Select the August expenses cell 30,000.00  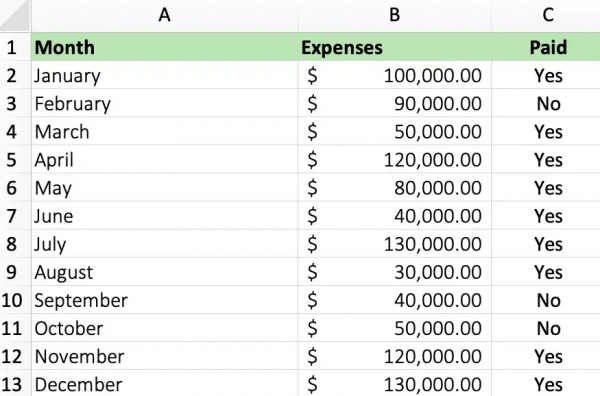pyautogui.click(x=395, y=272)
